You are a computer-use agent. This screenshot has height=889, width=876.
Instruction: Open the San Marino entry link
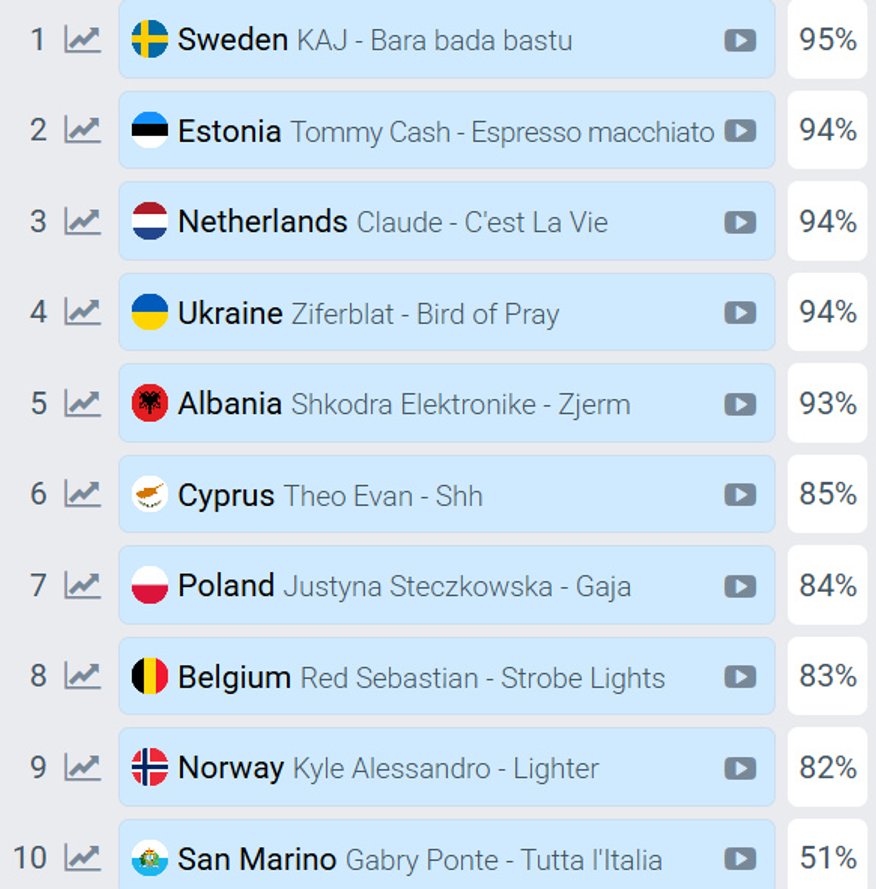coord(257,858)
